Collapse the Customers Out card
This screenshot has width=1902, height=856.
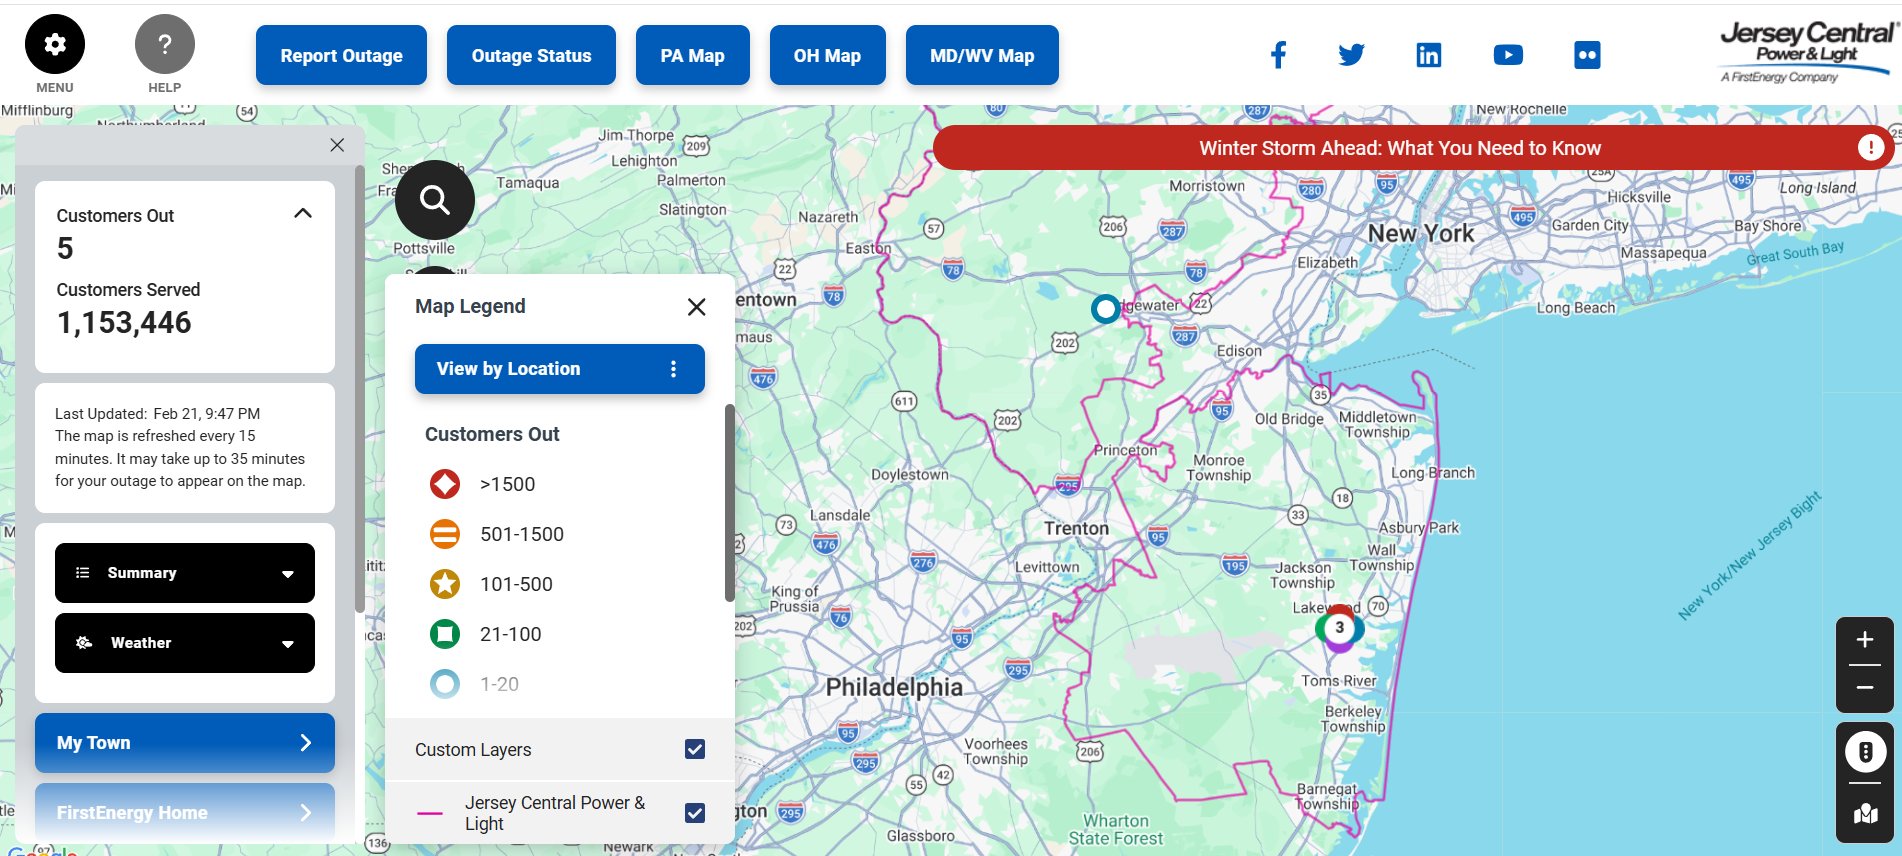(x=303, y=213)
